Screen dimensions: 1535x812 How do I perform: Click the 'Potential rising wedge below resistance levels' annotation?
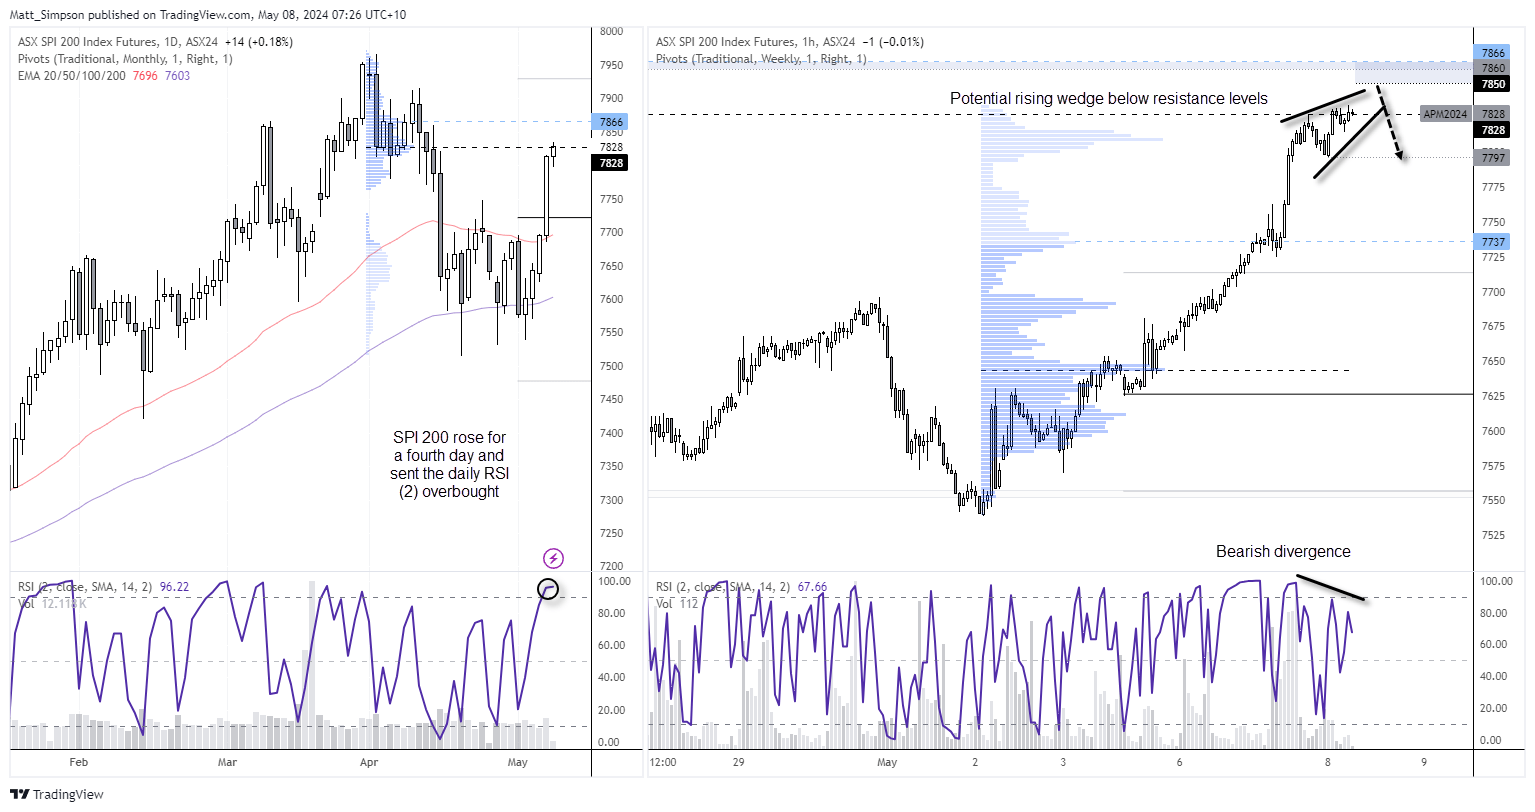[1108, 98]
